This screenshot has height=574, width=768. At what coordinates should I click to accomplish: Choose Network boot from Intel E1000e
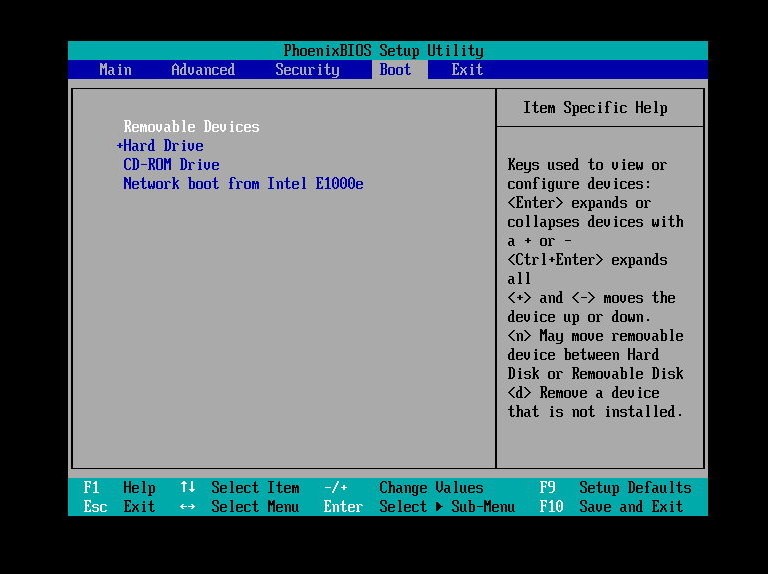243,184
